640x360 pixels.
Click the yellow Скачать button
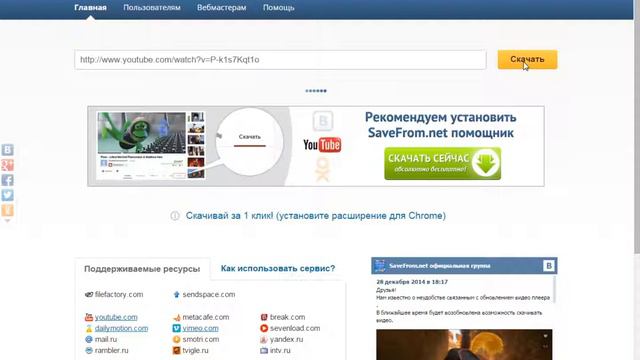coord(527,60)
